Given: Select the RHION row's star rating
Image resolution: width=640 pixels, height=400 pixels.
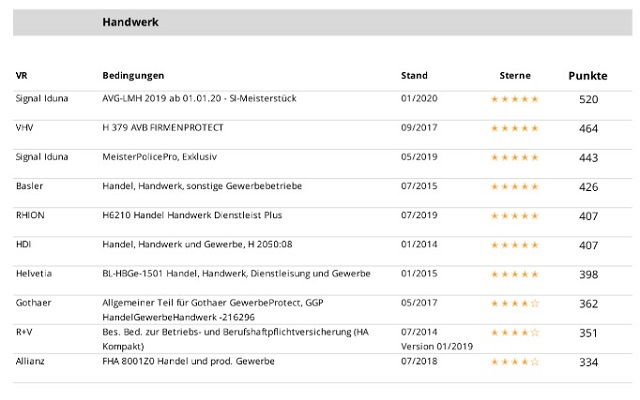Looking at the screenshot, I should 514,216.
